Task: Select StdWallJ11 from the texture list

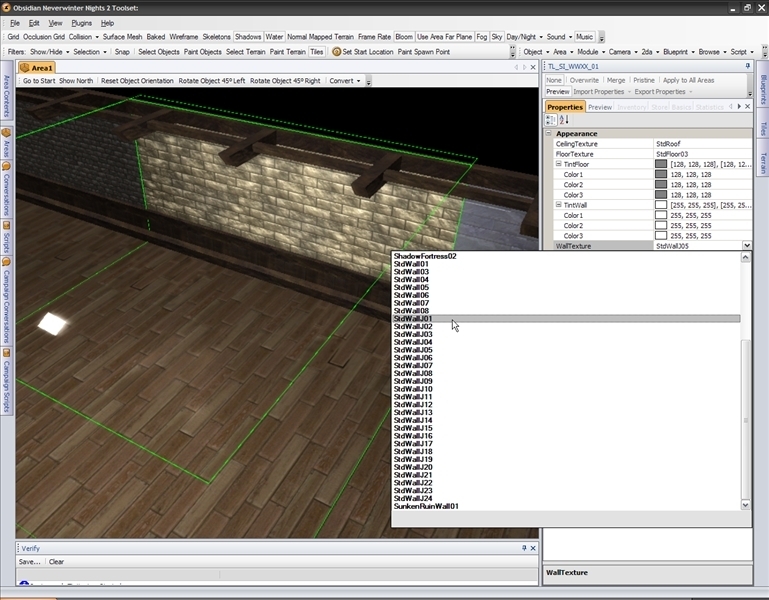Action: pos(413,397)
